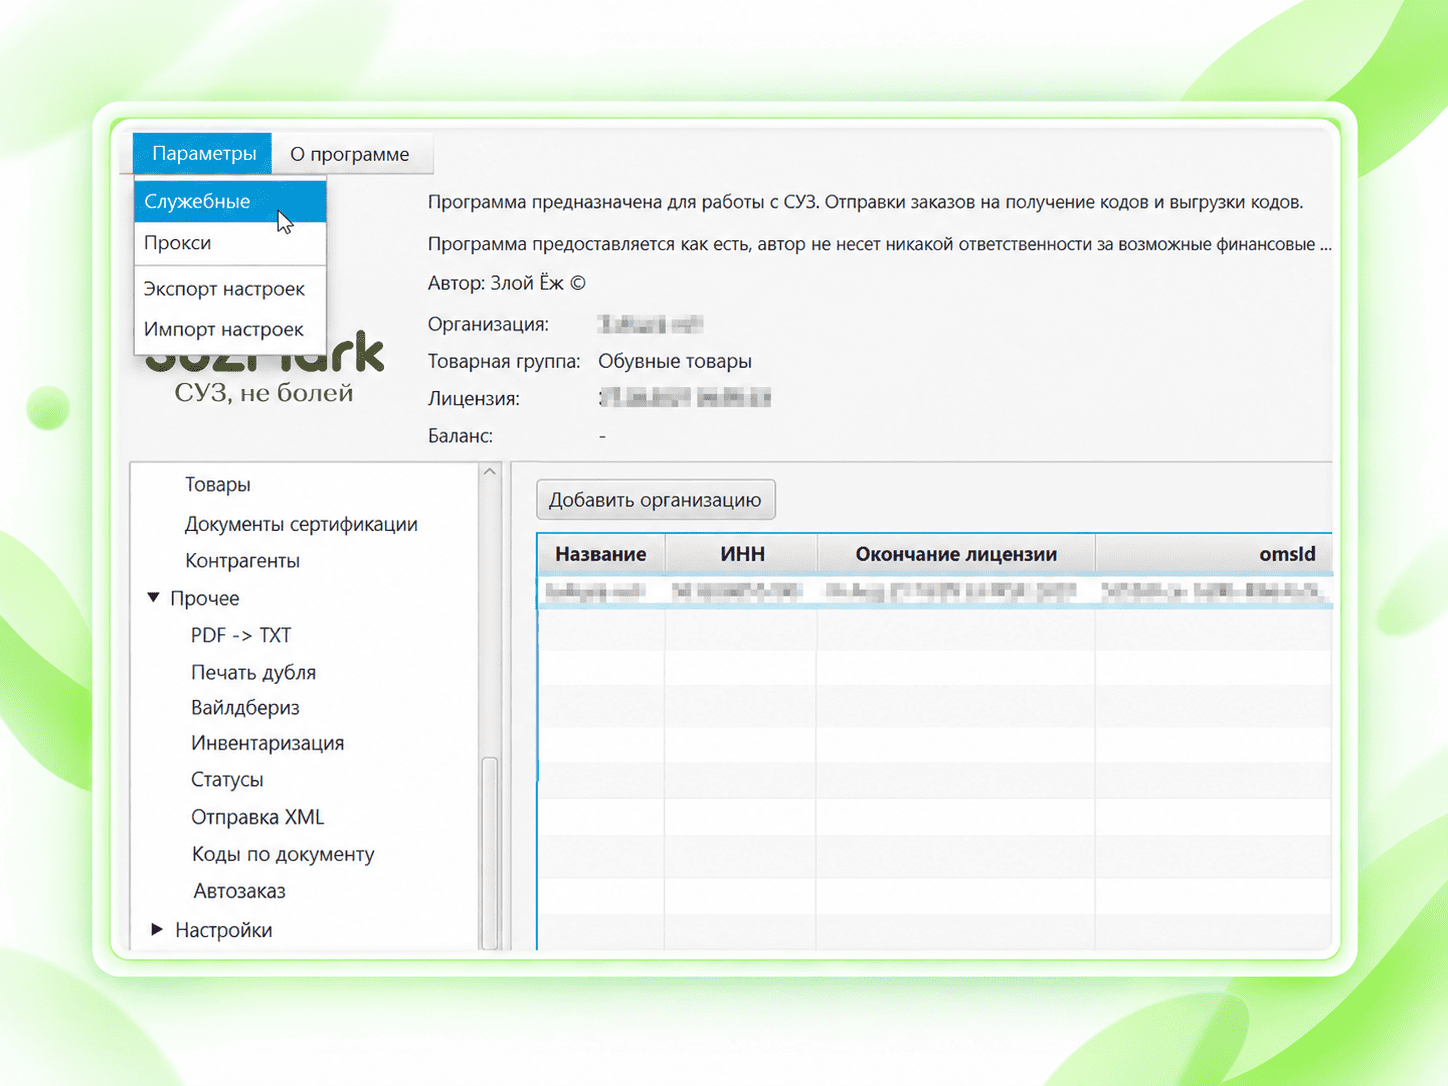Open the Статусы item
The height and width of the screenshot is (1086, 1448).
pyautogui.click(x=227, y=780)
